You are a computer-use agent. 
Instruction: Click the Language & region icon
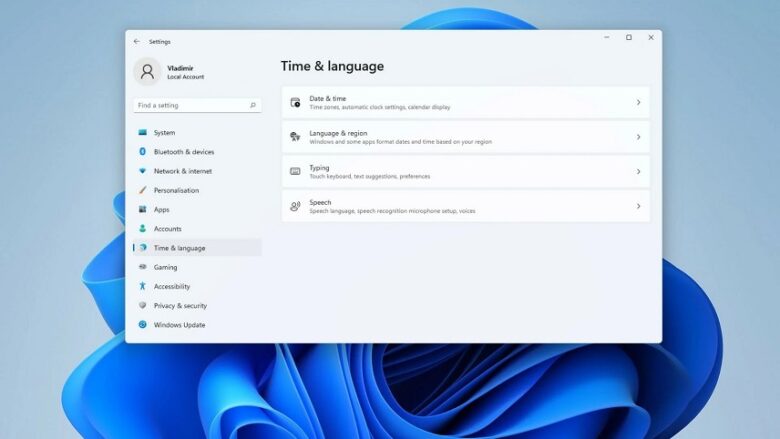pyautogui.click(x=295, y=137)
